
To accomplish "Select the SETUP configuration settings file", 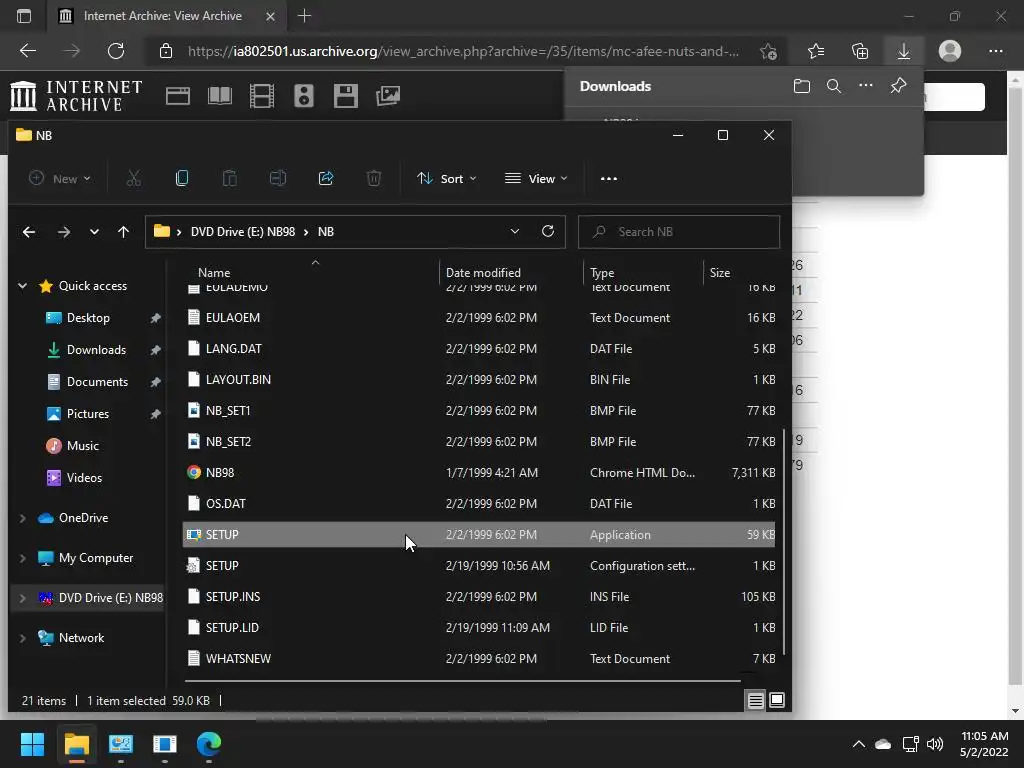I will pos(479,566).
